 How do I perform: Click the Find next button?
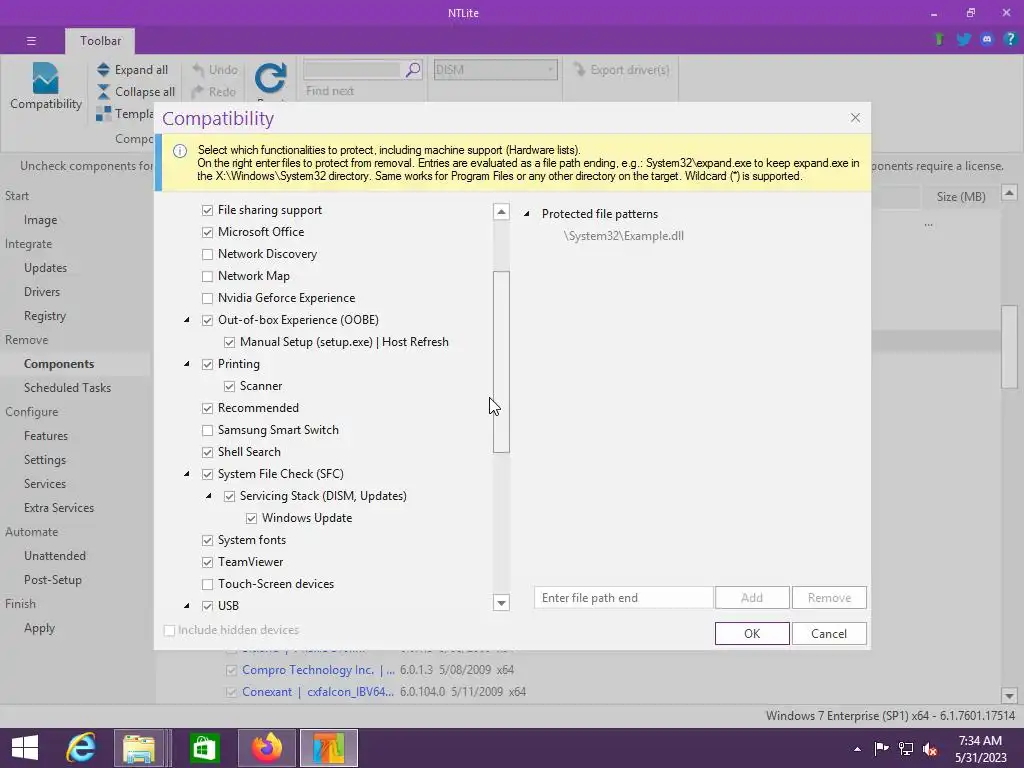330,91
